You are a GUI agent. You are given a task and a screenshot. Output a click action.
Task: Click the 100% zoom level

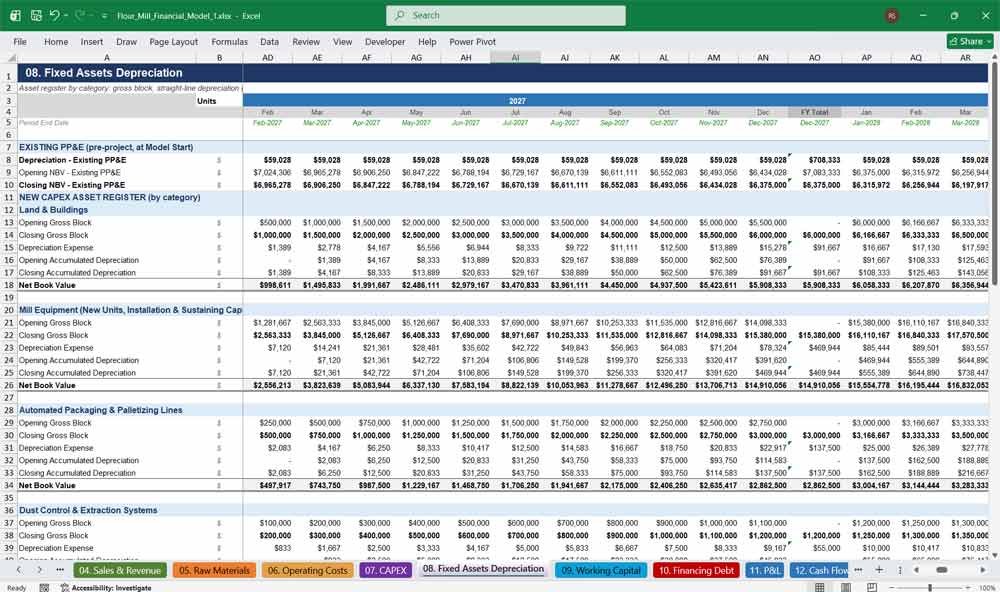[987, 588]
